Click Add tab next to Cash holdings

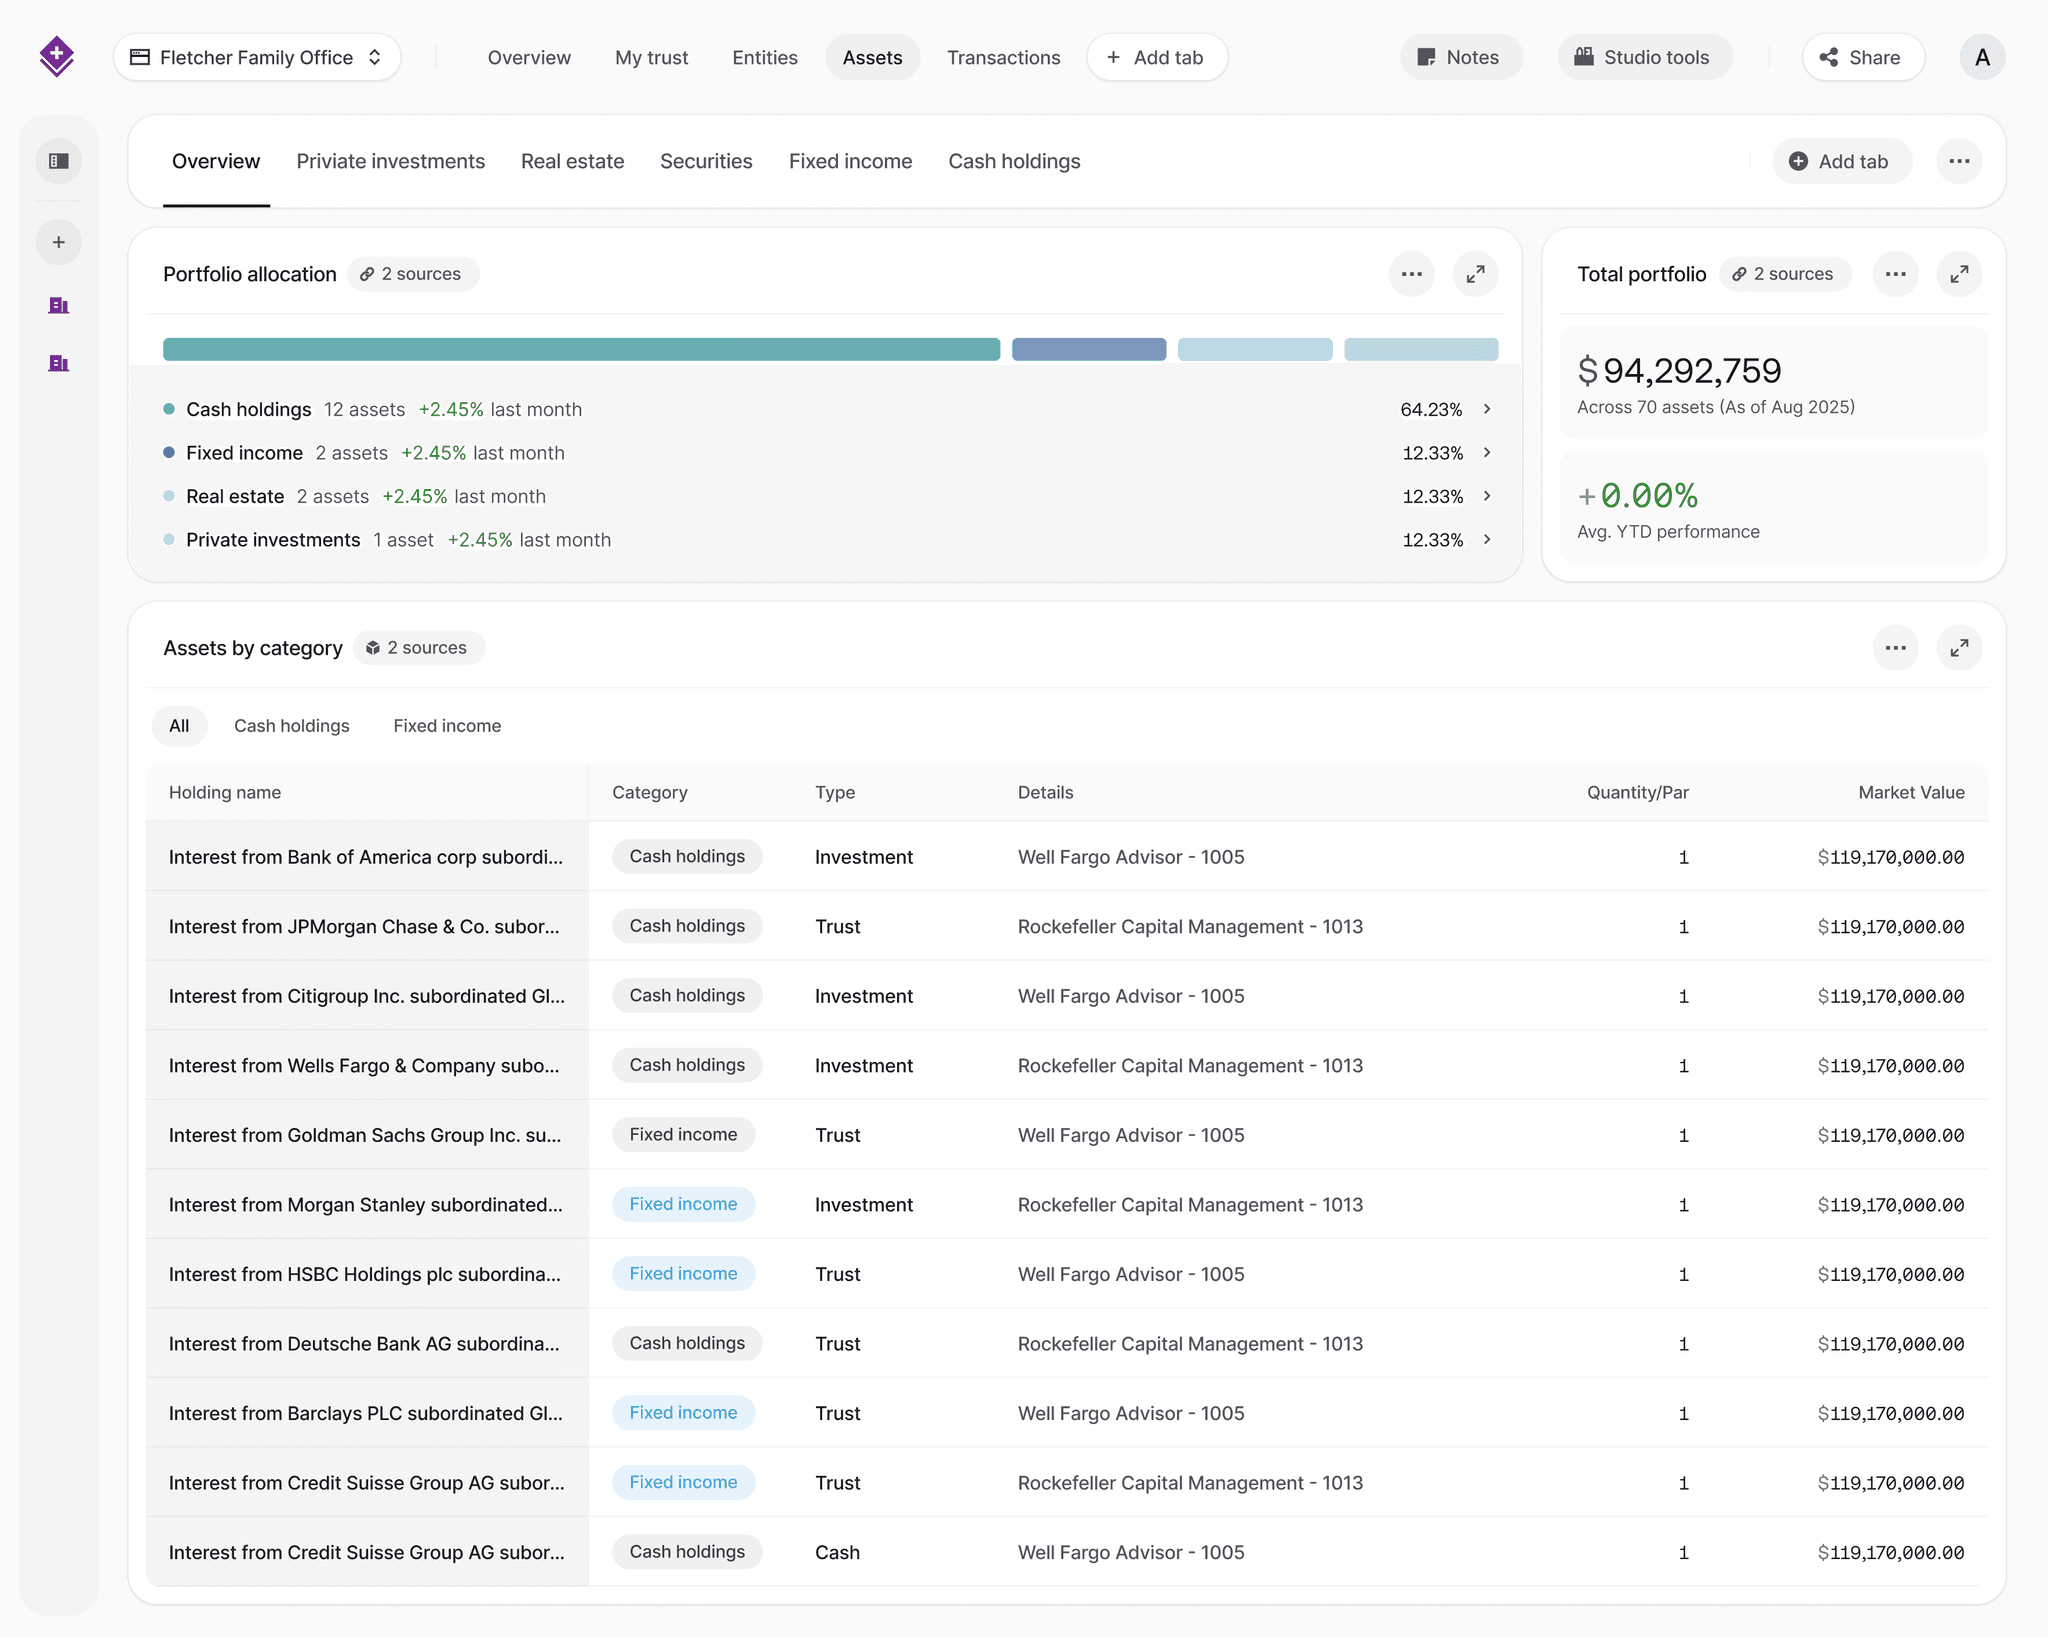pyautogui.click(x=1841, y=161)
